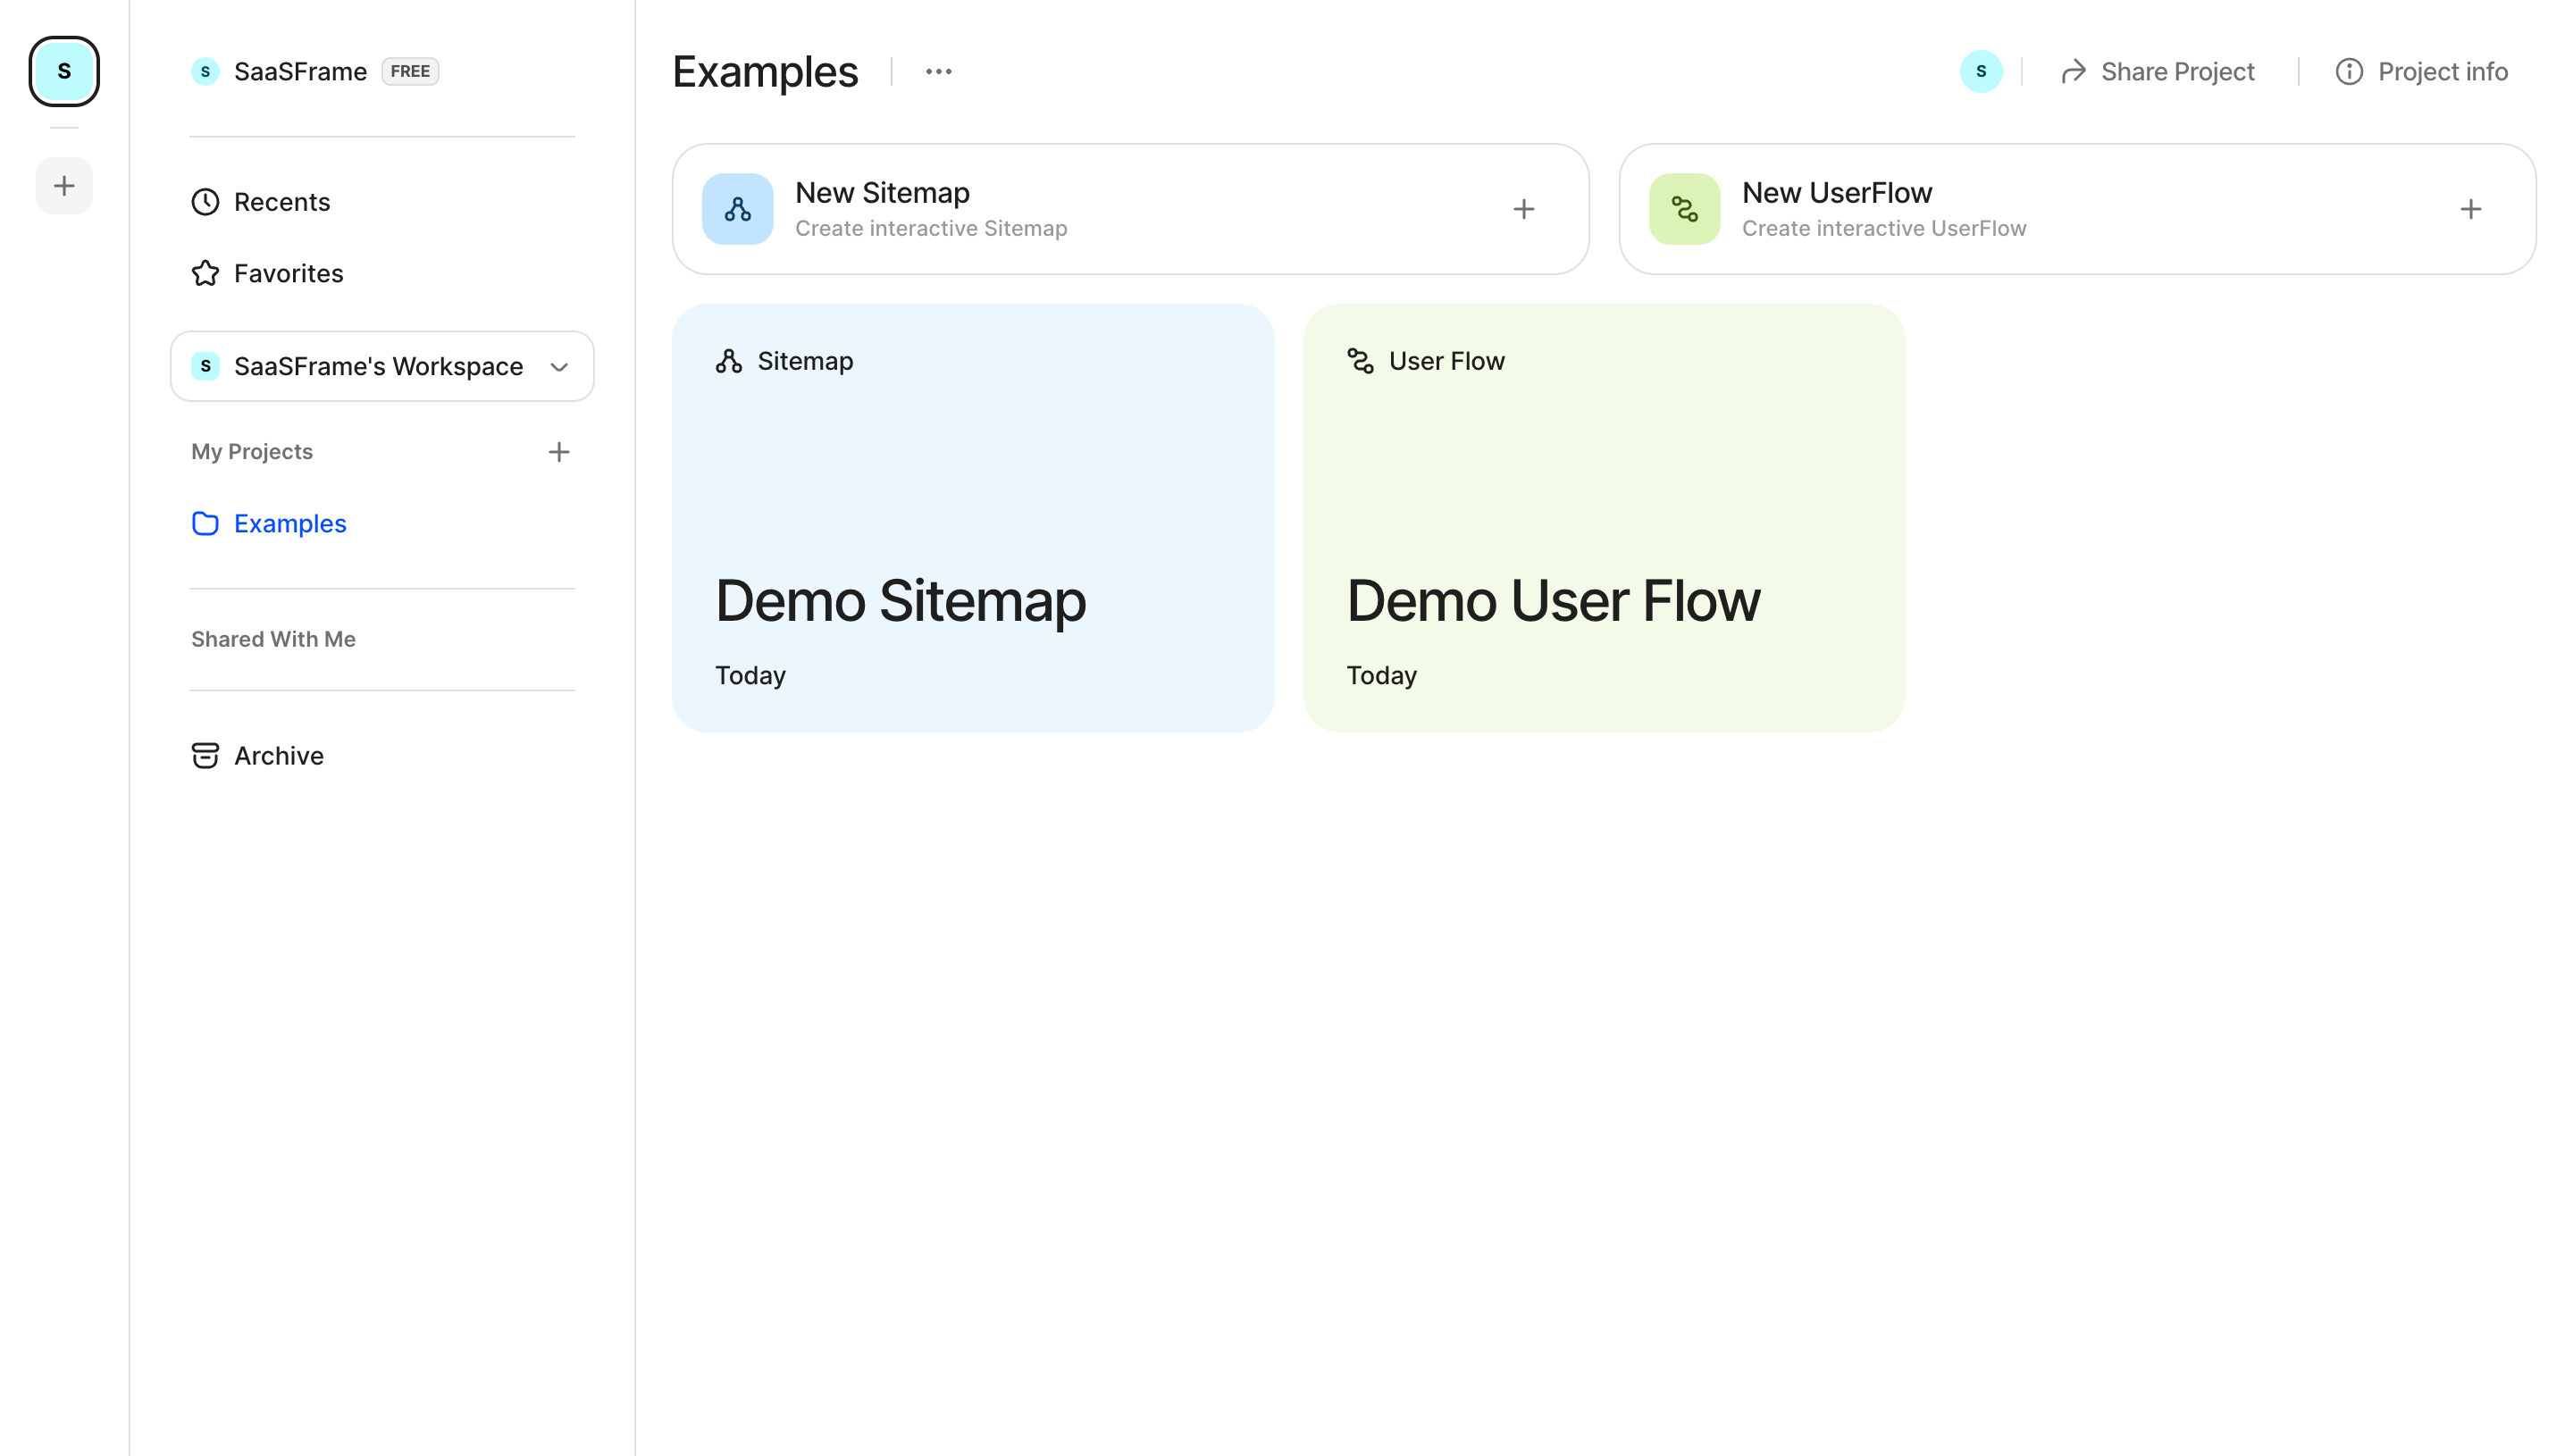The height and width of the screenshot is (1456, 2573).
Task: Open the Demo User Flow card
Action: click(x=1603, y=518)
